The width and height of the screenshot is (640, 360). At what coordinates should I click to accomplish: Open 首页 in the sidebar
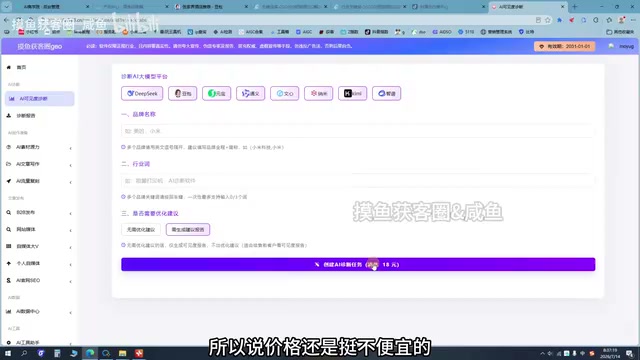21,67
